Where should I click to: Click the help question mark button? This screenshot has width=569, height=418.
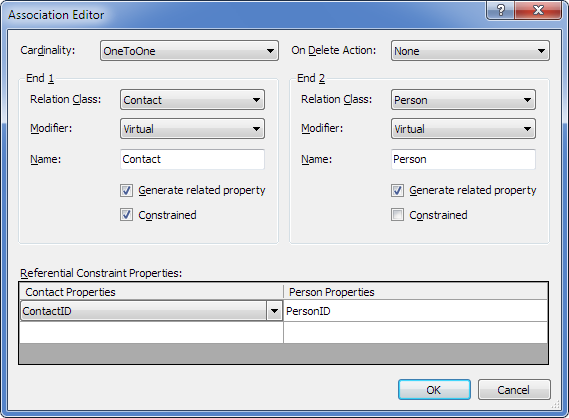pyautogui.click(x=500, y=9)
